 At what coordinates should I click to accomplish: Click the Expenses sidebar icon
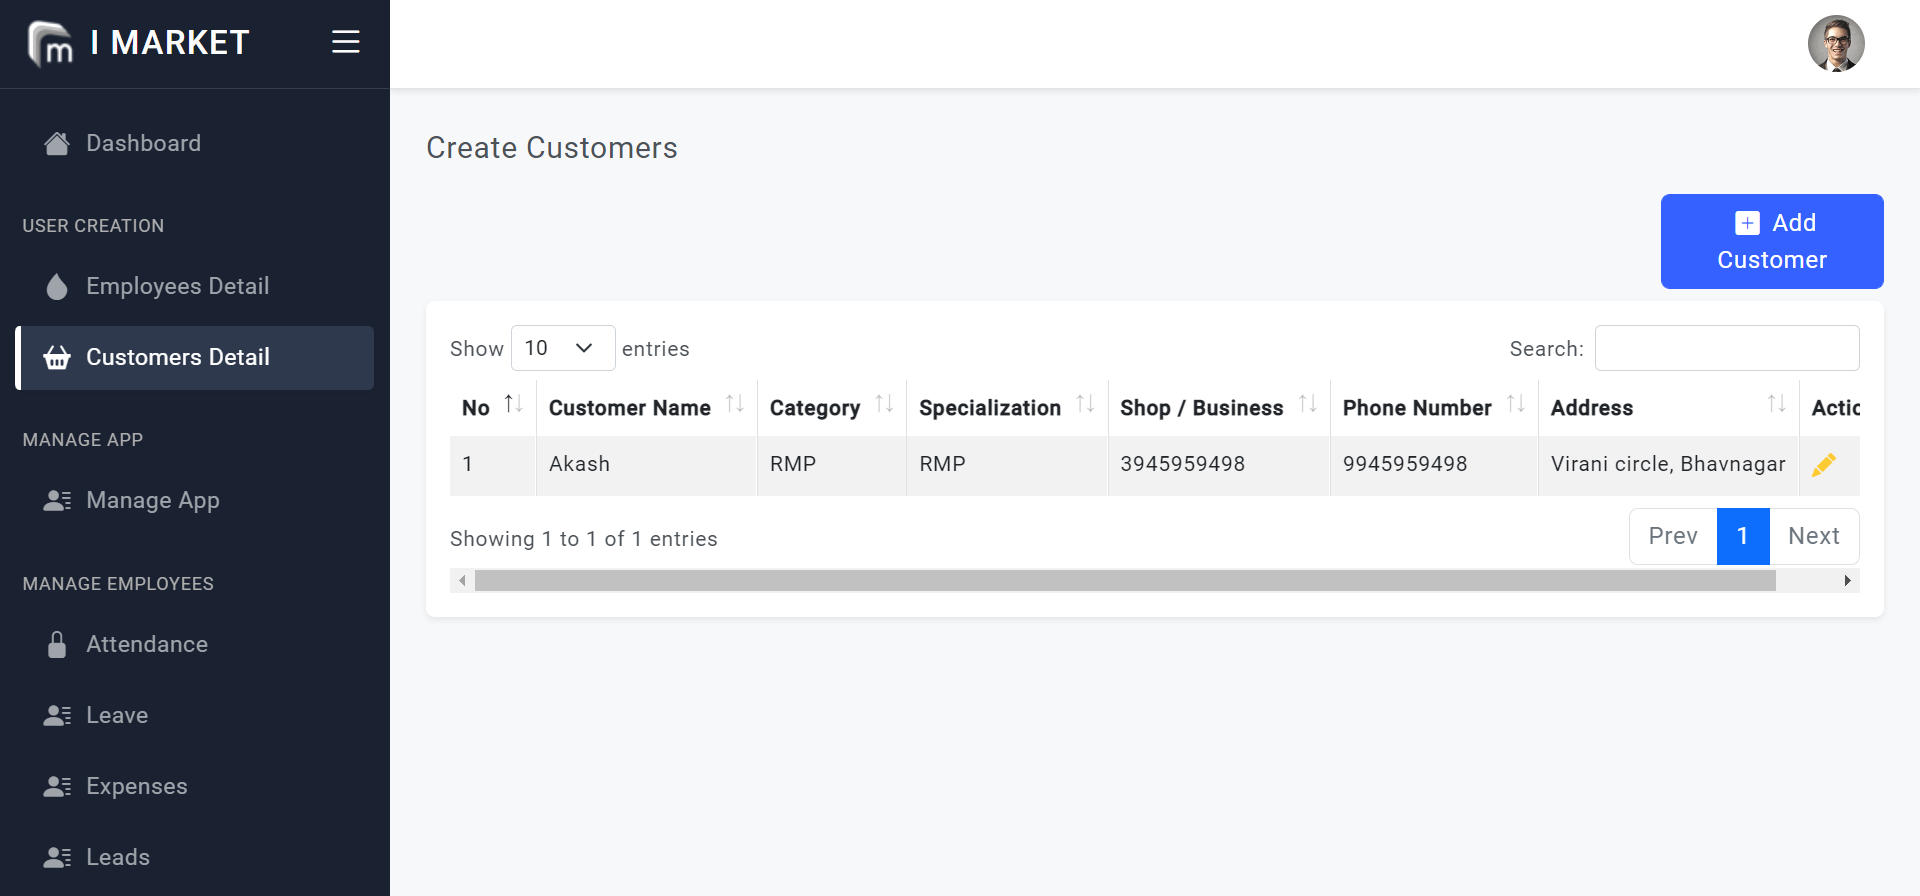[x=57, y=787]
